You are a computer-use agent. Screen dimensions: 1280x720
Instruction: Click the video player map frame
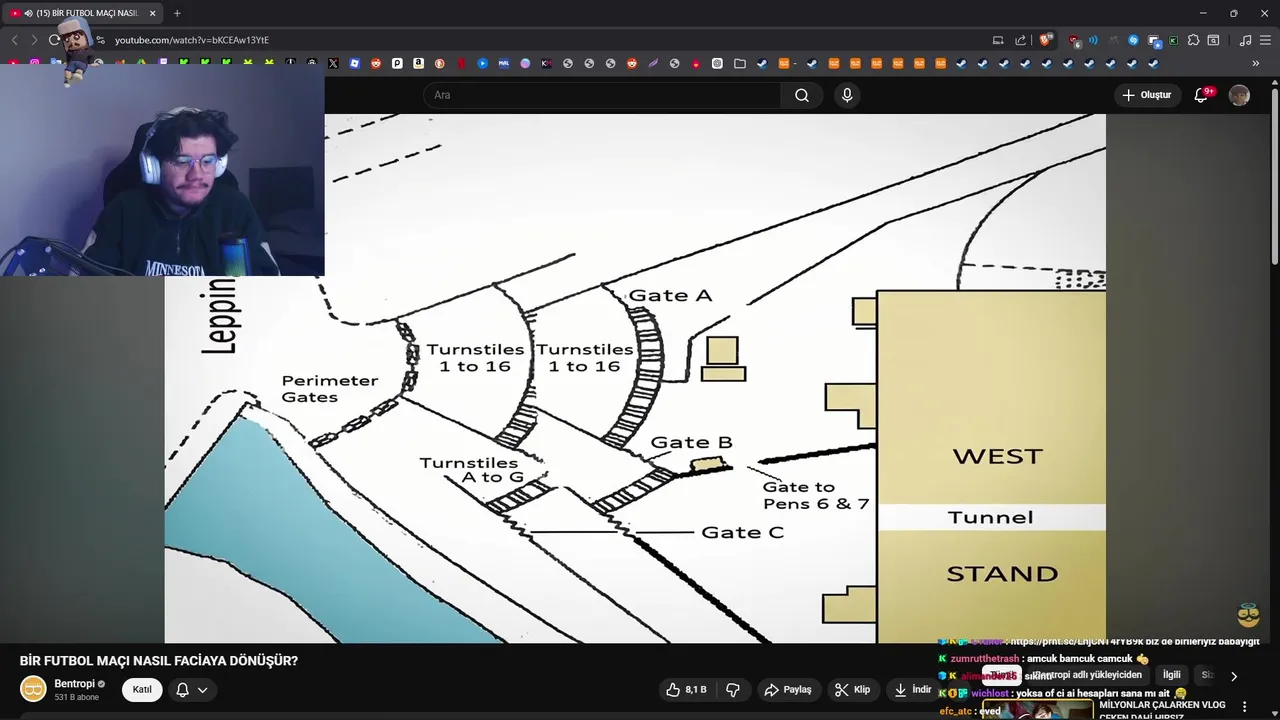tap(635, 378)
